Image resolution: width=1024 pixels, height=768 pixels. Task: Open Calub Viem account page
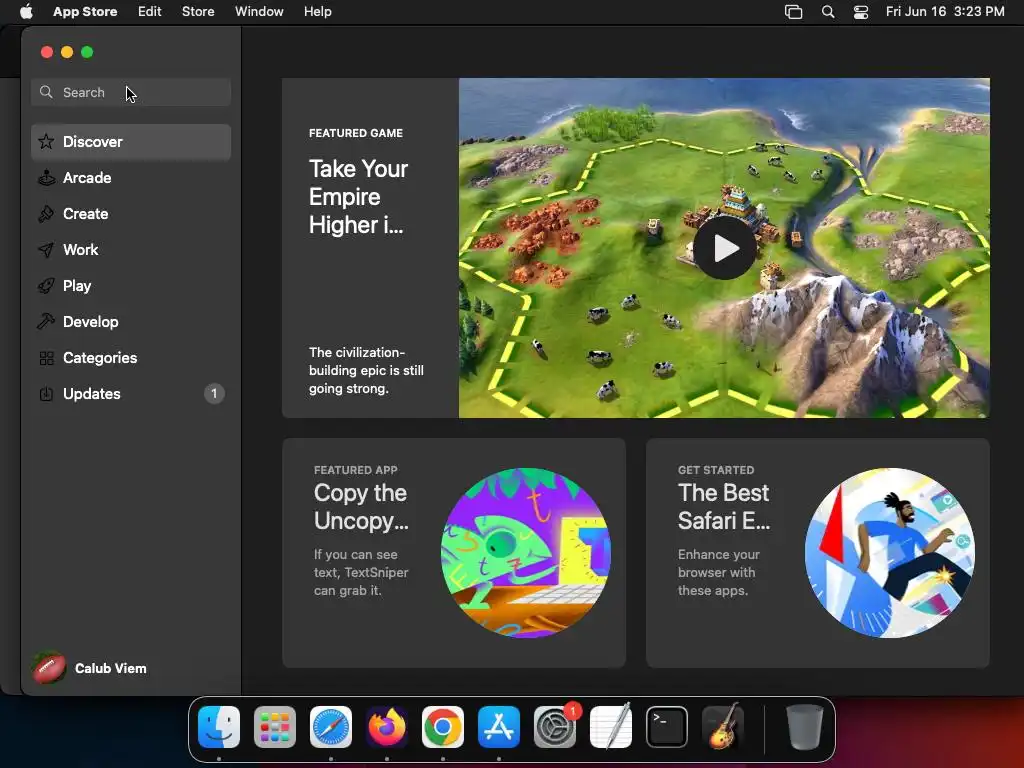[x=90, y=667]
